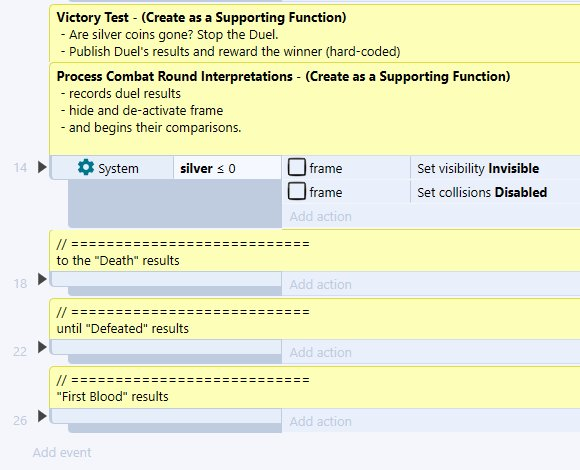The height and width of the screenshot is (470, 580).
Task: Expand collapsed event 22 arrow
Action: pyautogui.click(x=42, y=347)
